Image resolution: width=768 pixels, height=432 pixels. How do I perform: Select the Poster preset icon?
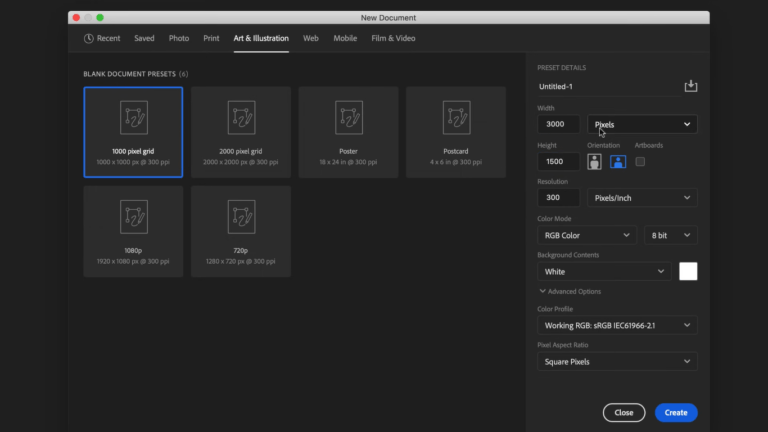348,118
